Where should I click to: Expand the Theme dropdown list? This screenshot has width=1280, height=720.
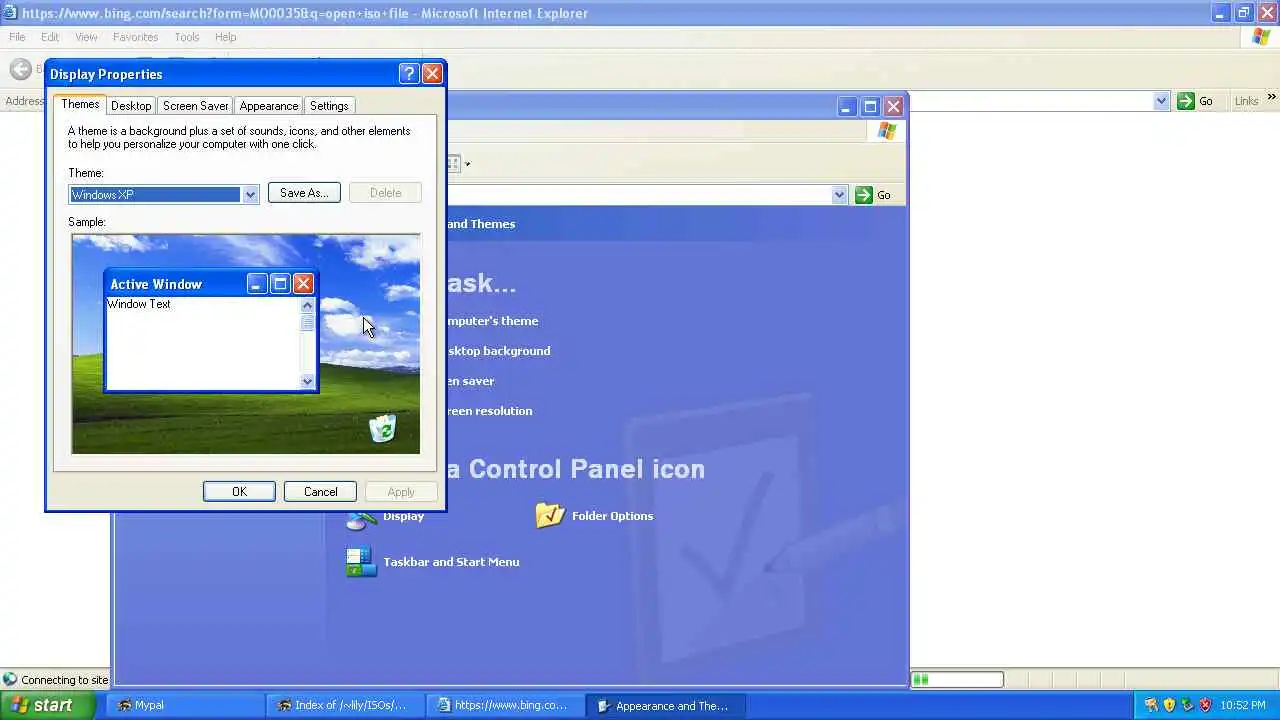point(250,195)
